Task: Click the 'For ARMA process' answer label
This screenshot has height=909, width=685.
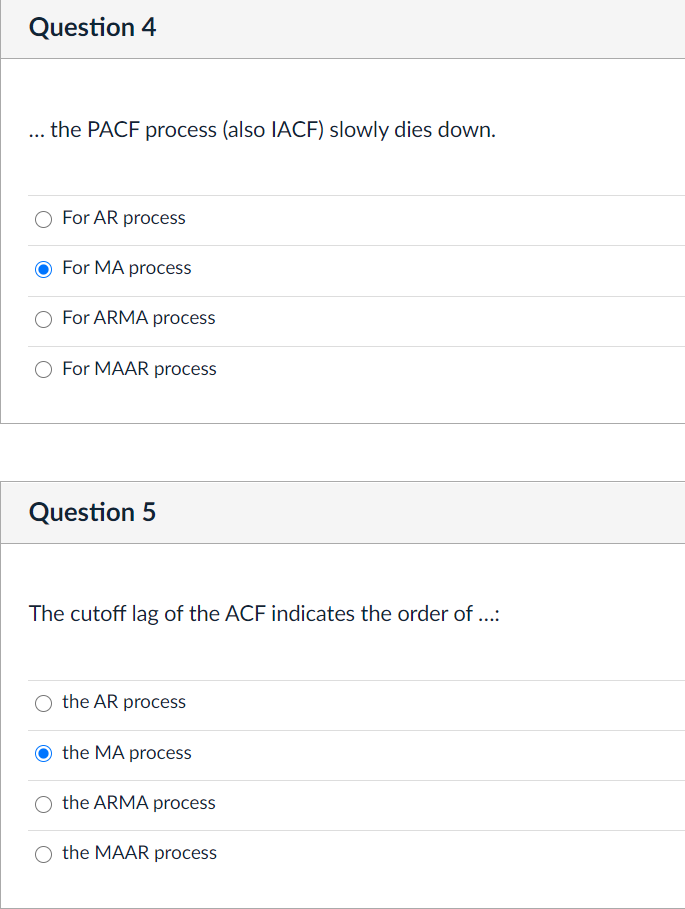Action: (139, 318)
